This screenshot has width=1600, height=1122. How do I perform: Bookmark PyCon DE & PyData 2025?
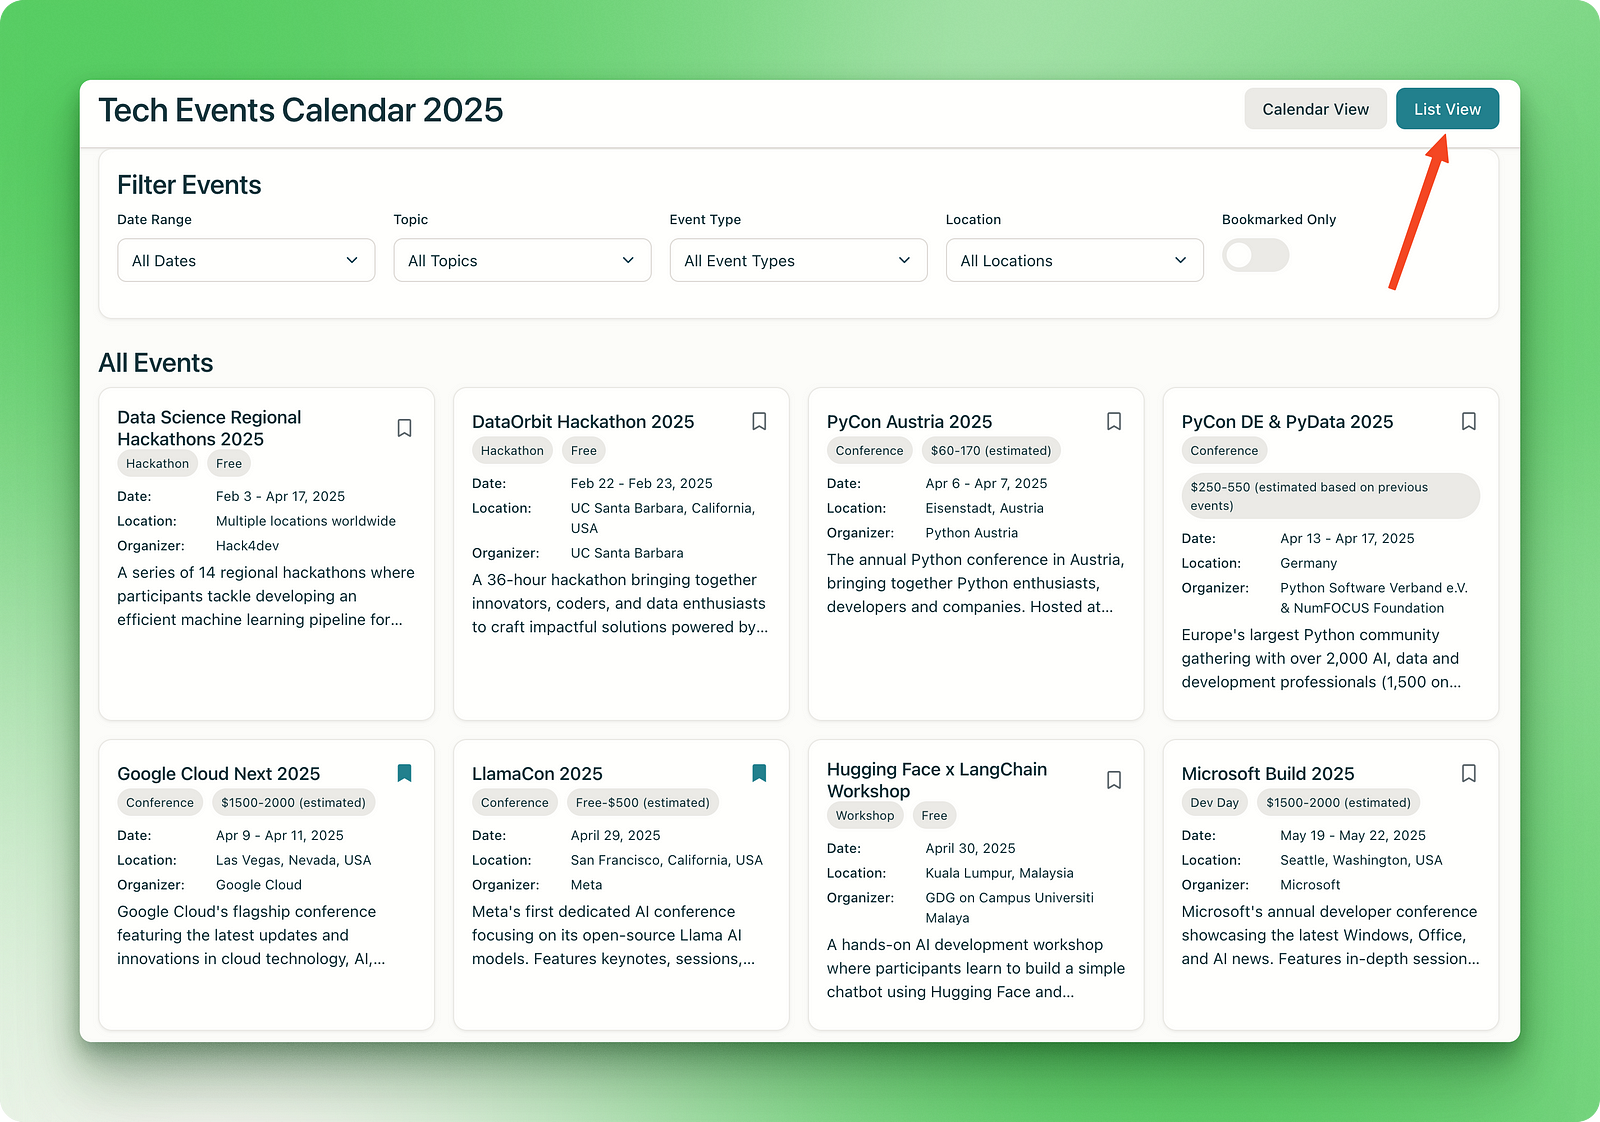1469,421
